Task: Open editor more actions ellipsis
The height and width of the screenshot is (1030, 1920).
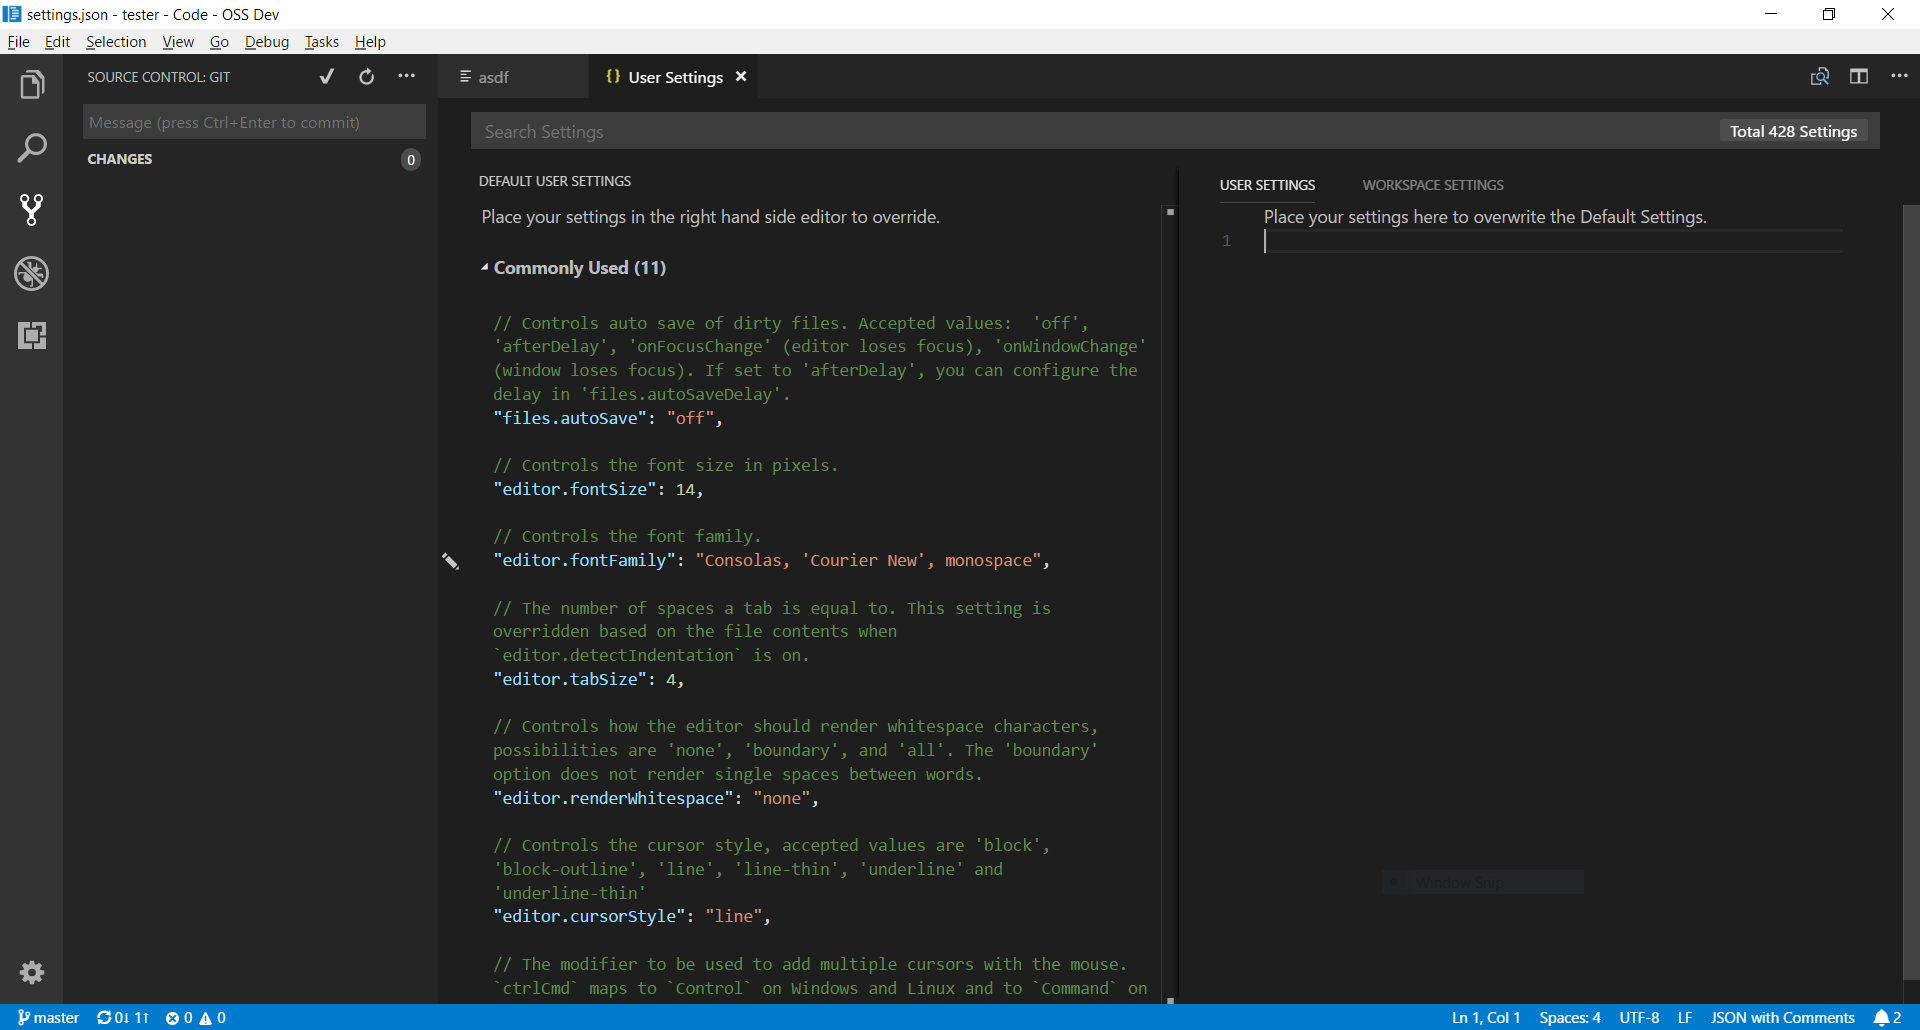Action: point(1899,77)
